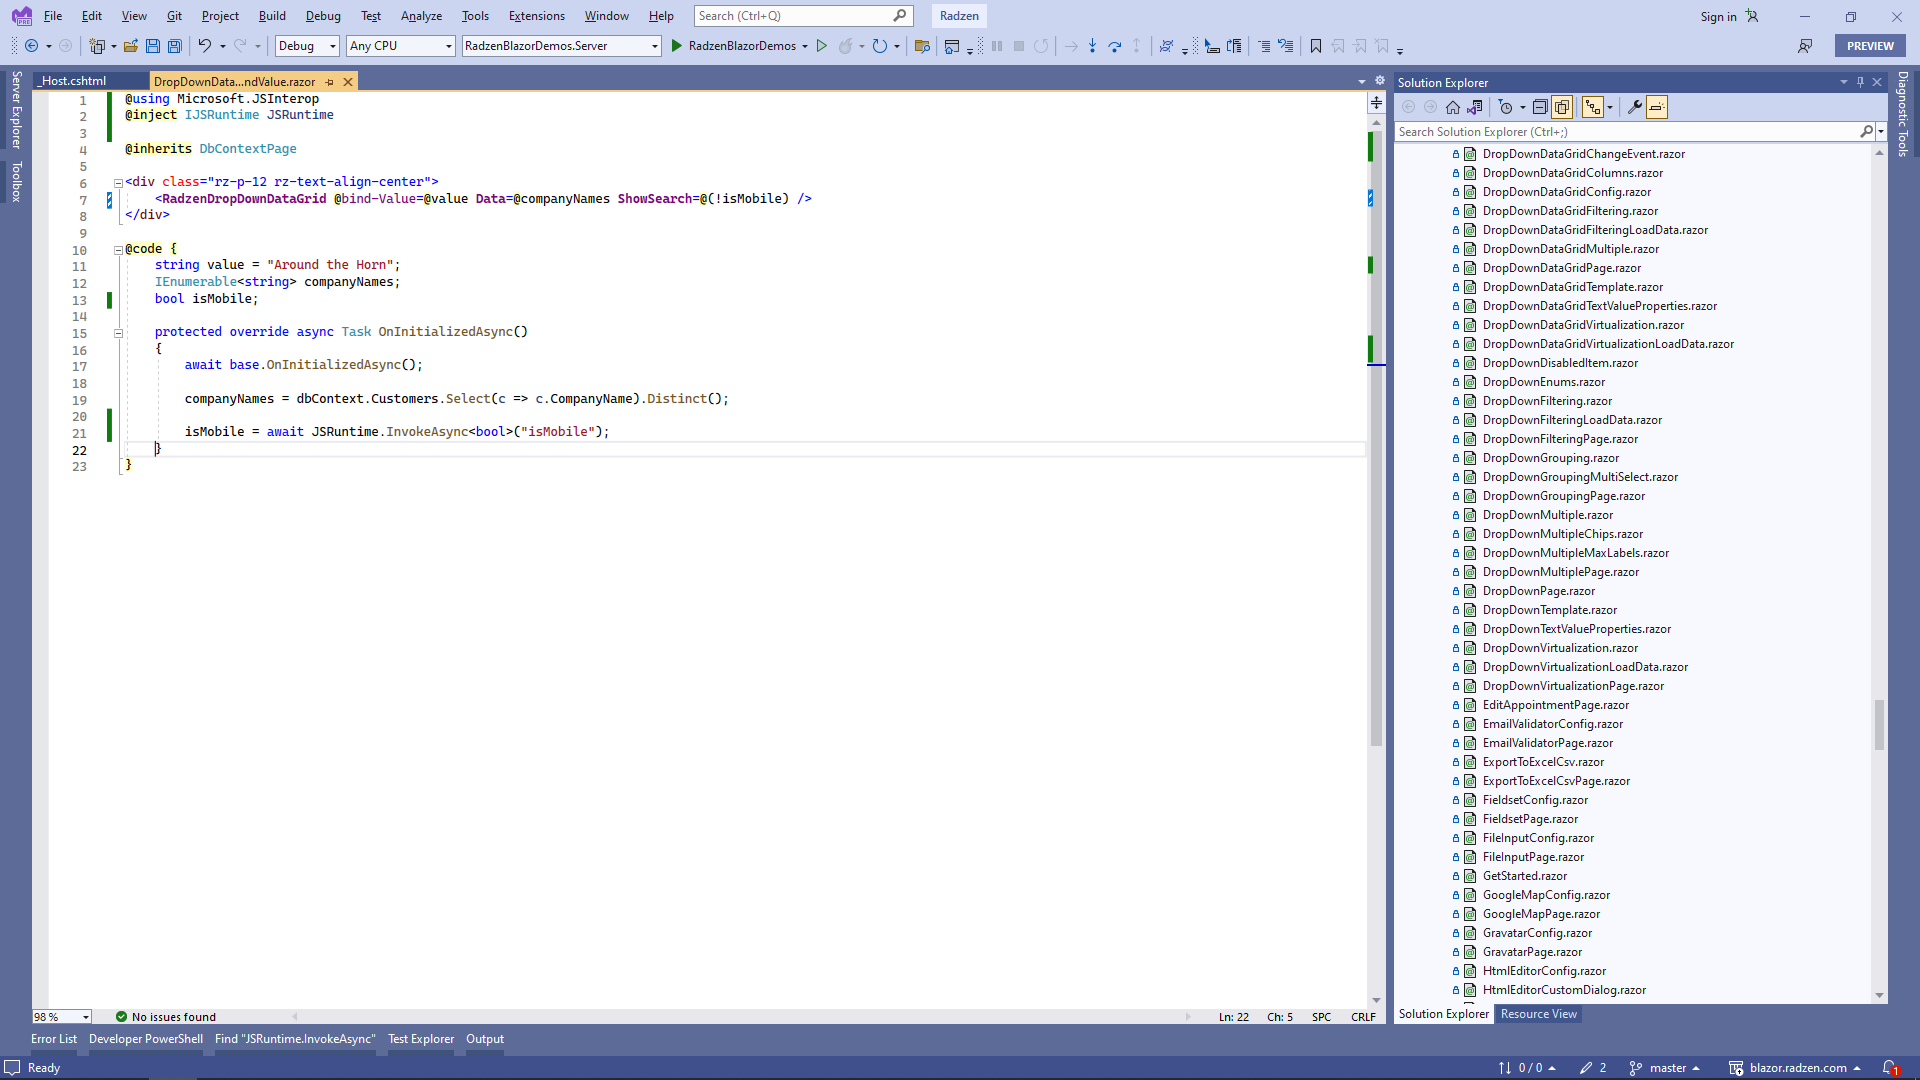The image size is (1920, 1080).
Task: Open the File menu
Action: tap(53, 16)
